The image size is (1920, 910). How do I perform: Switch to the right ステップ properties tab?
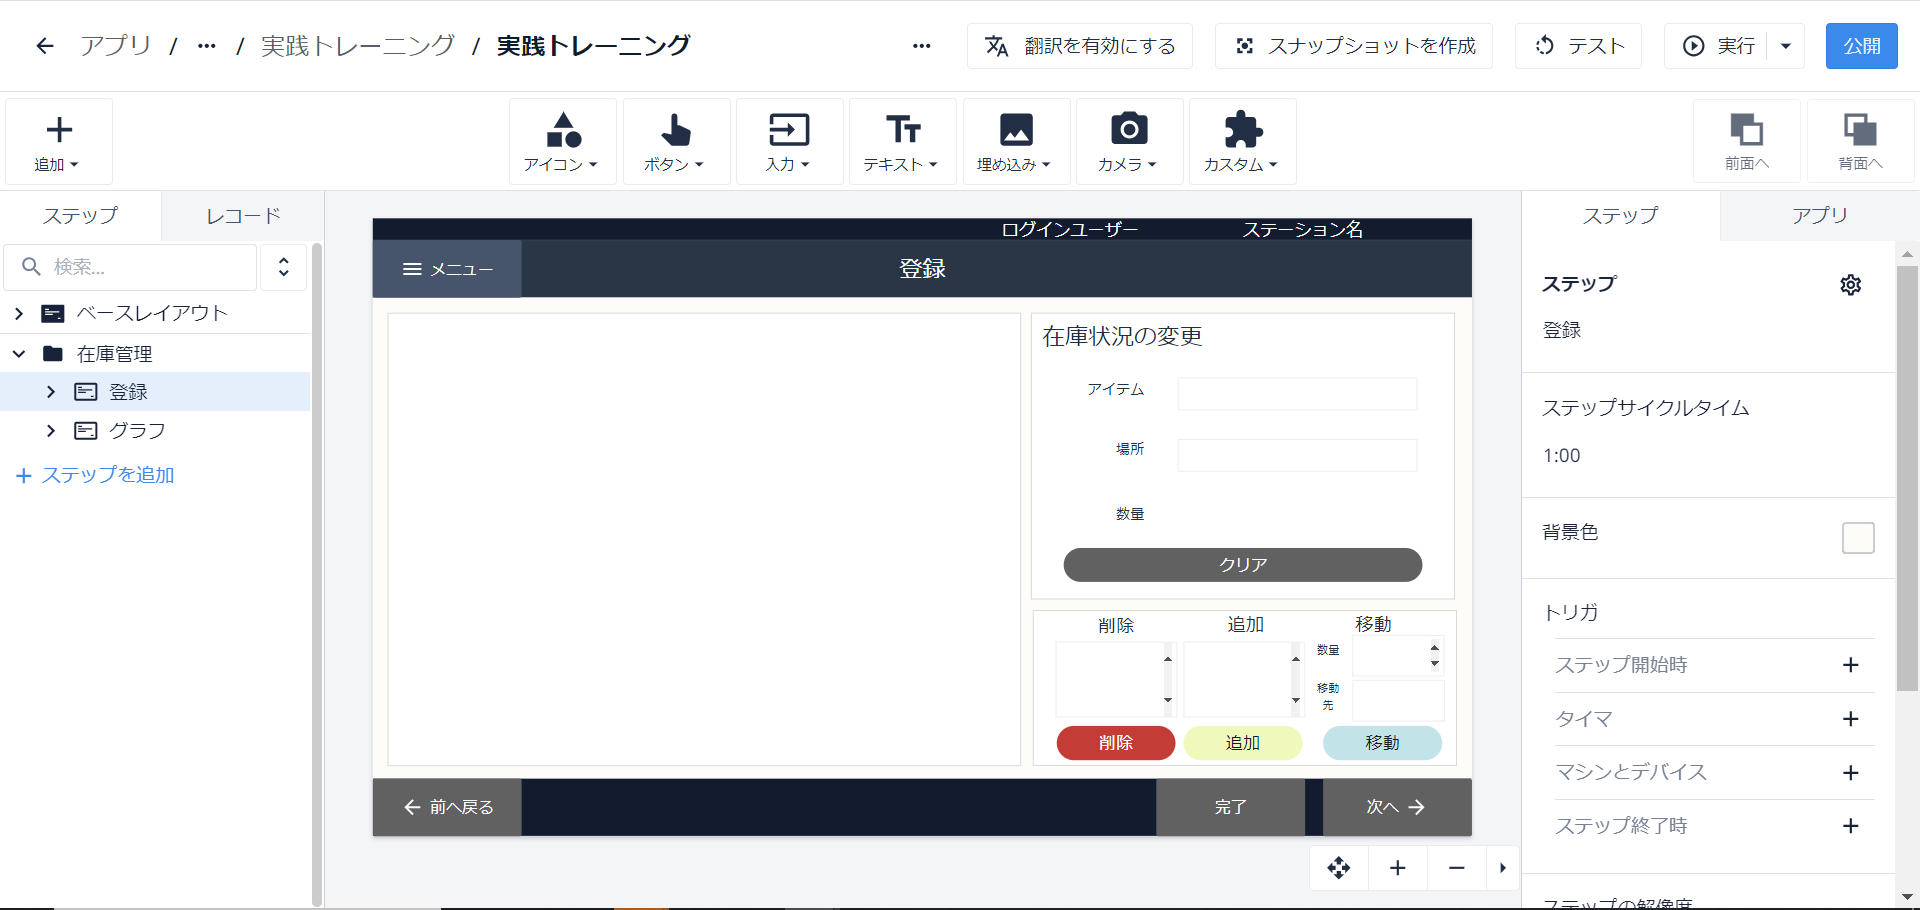[1621, 216]
